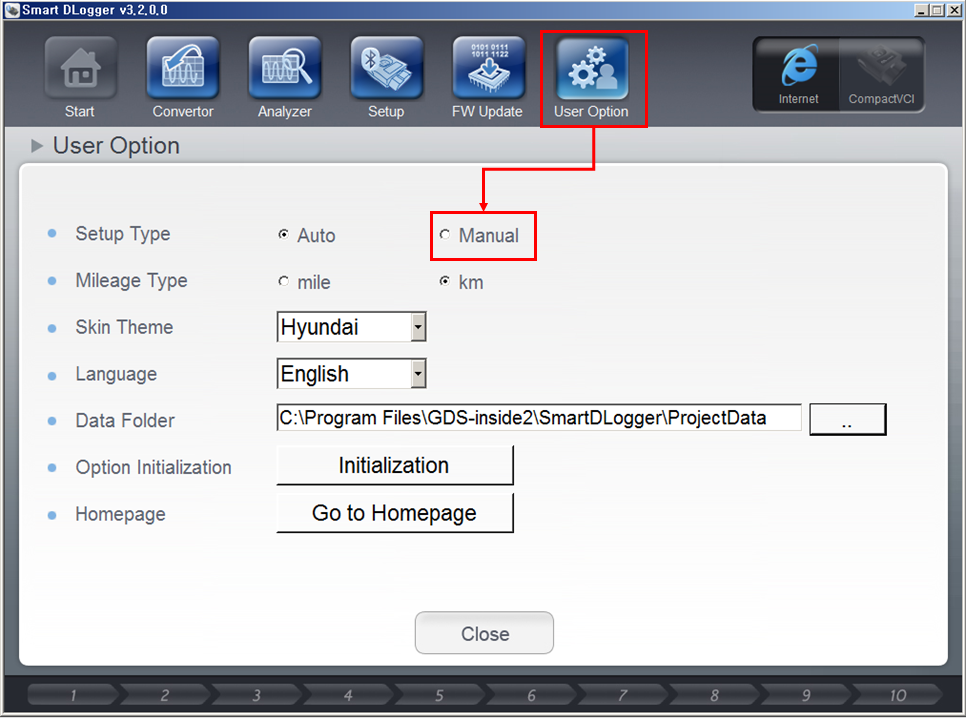
Task: Click the Language label
Action: [116, 374]
